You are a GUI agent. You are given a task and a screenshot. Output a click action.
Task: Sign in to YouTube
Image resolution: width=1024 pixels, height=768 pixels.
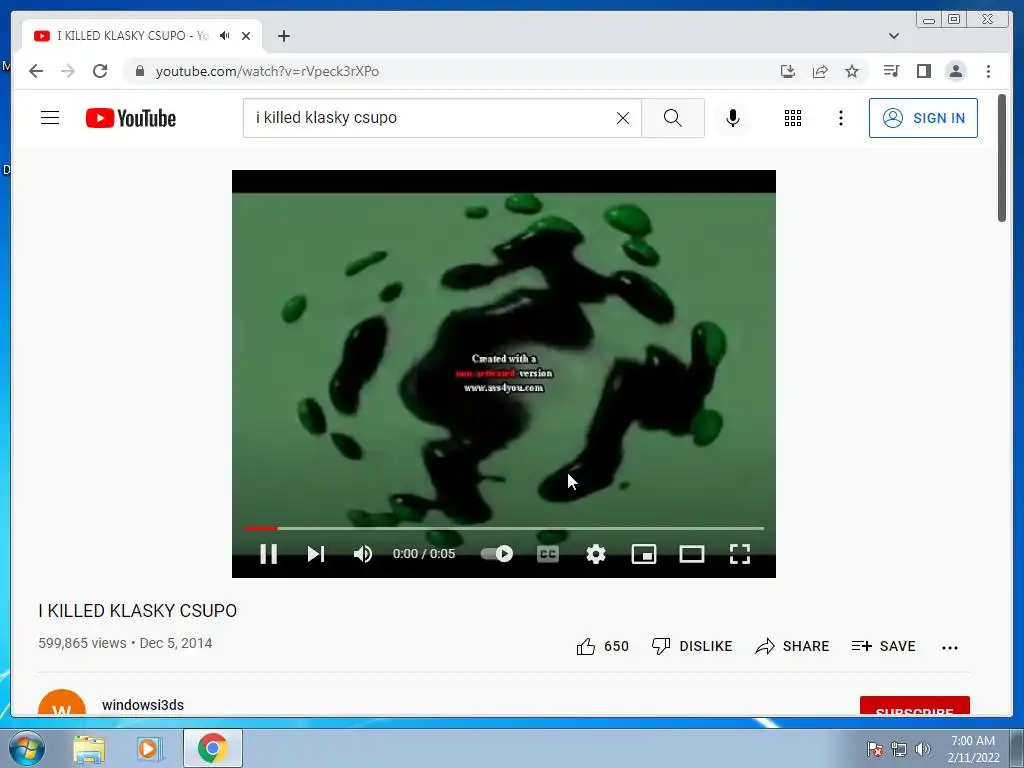[x=923, y=118]
